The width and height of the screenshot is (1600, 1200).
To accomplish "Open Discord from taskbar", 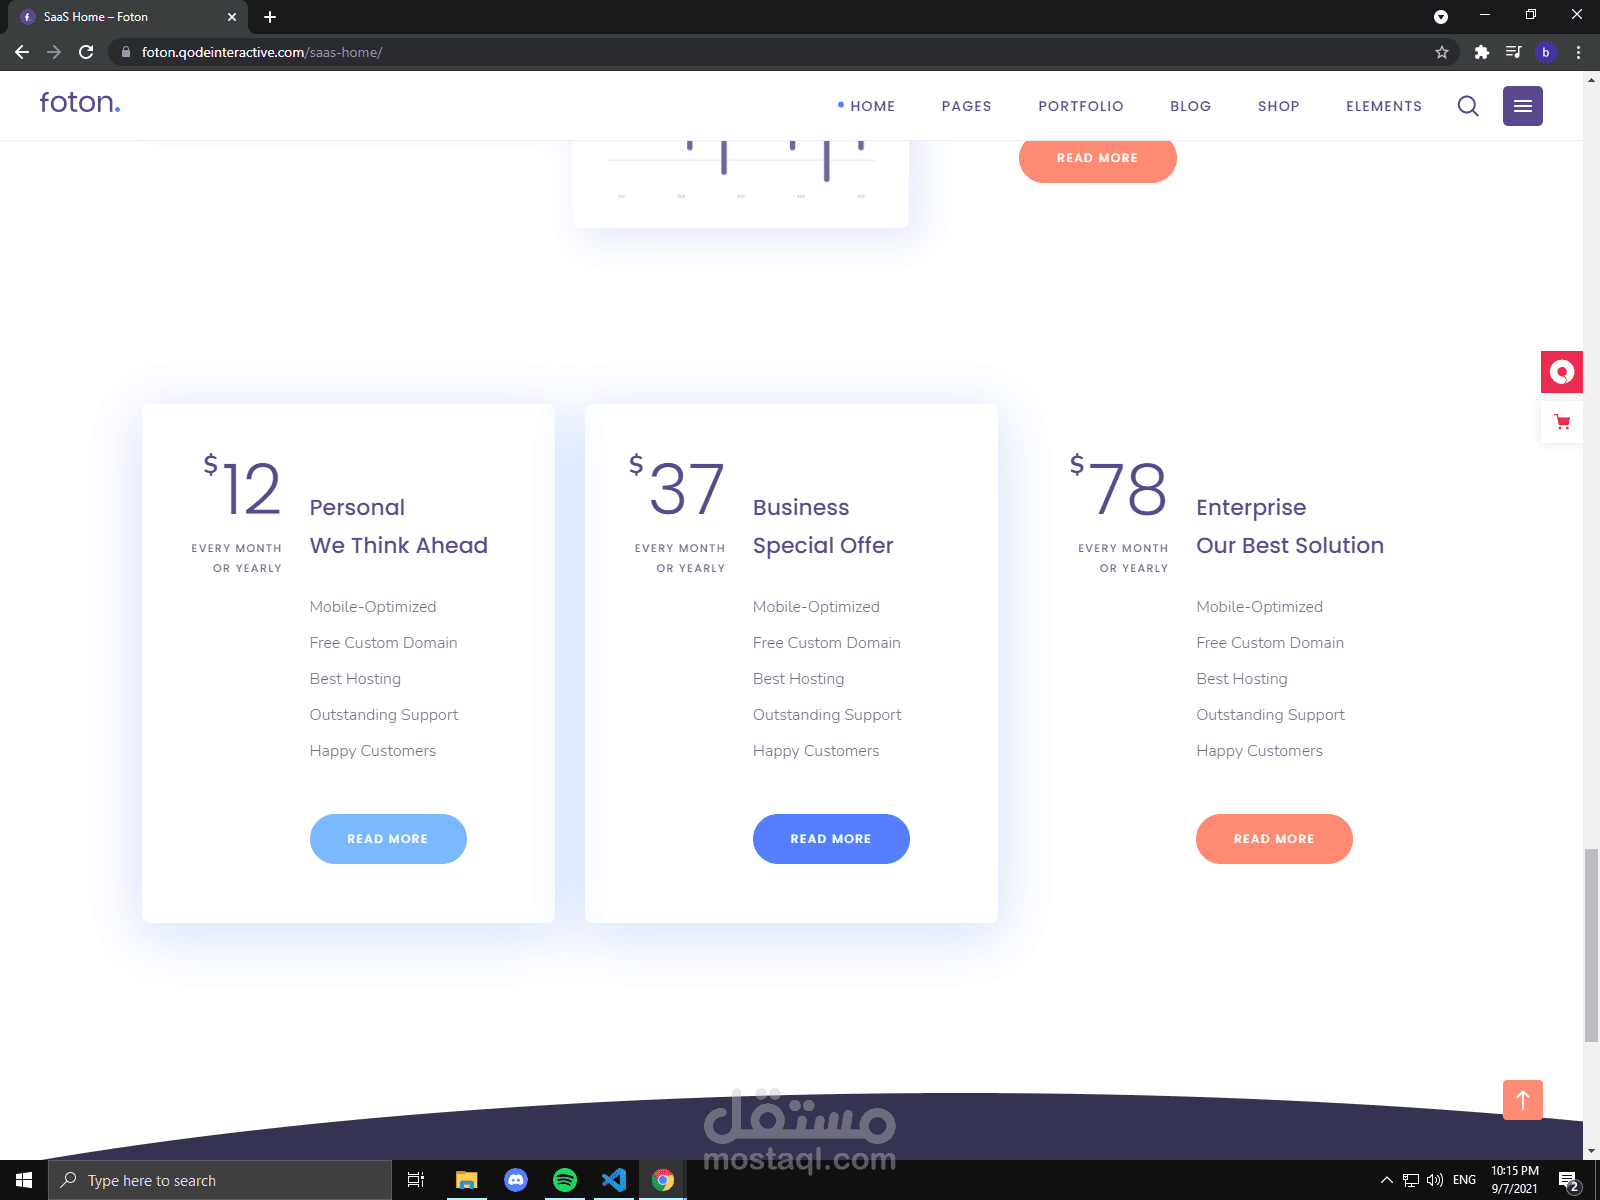I will [x=516, y=1180].
